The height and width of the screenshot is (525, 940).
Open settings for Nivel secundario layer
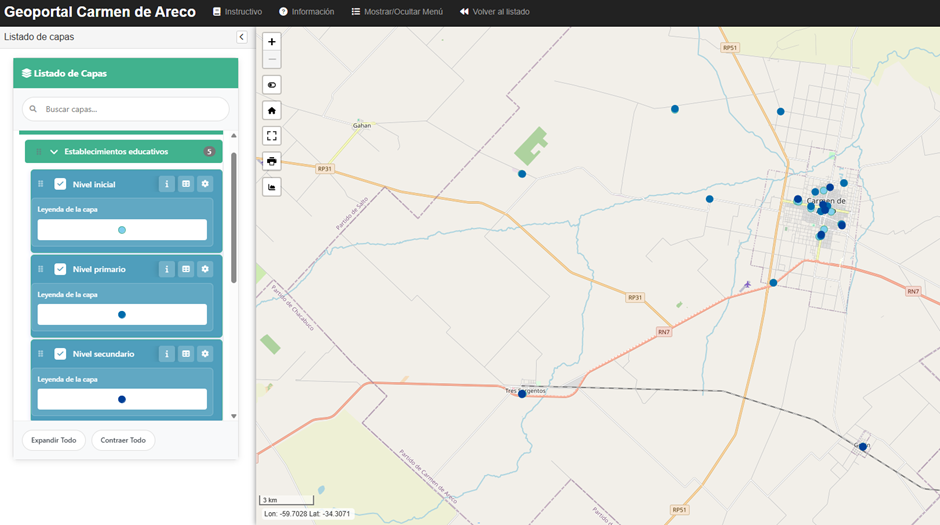coord(205,354)
